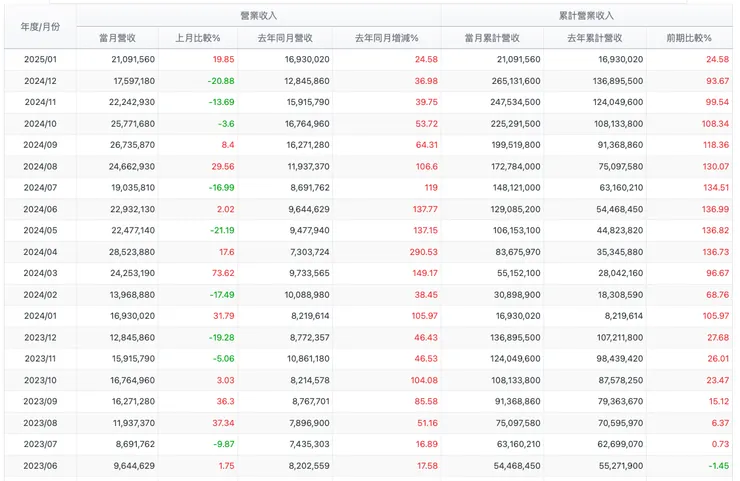Viewport: 740px width, 481px height.
Task: Click the 29.56 month-over-month percentage
Action: 223,167
